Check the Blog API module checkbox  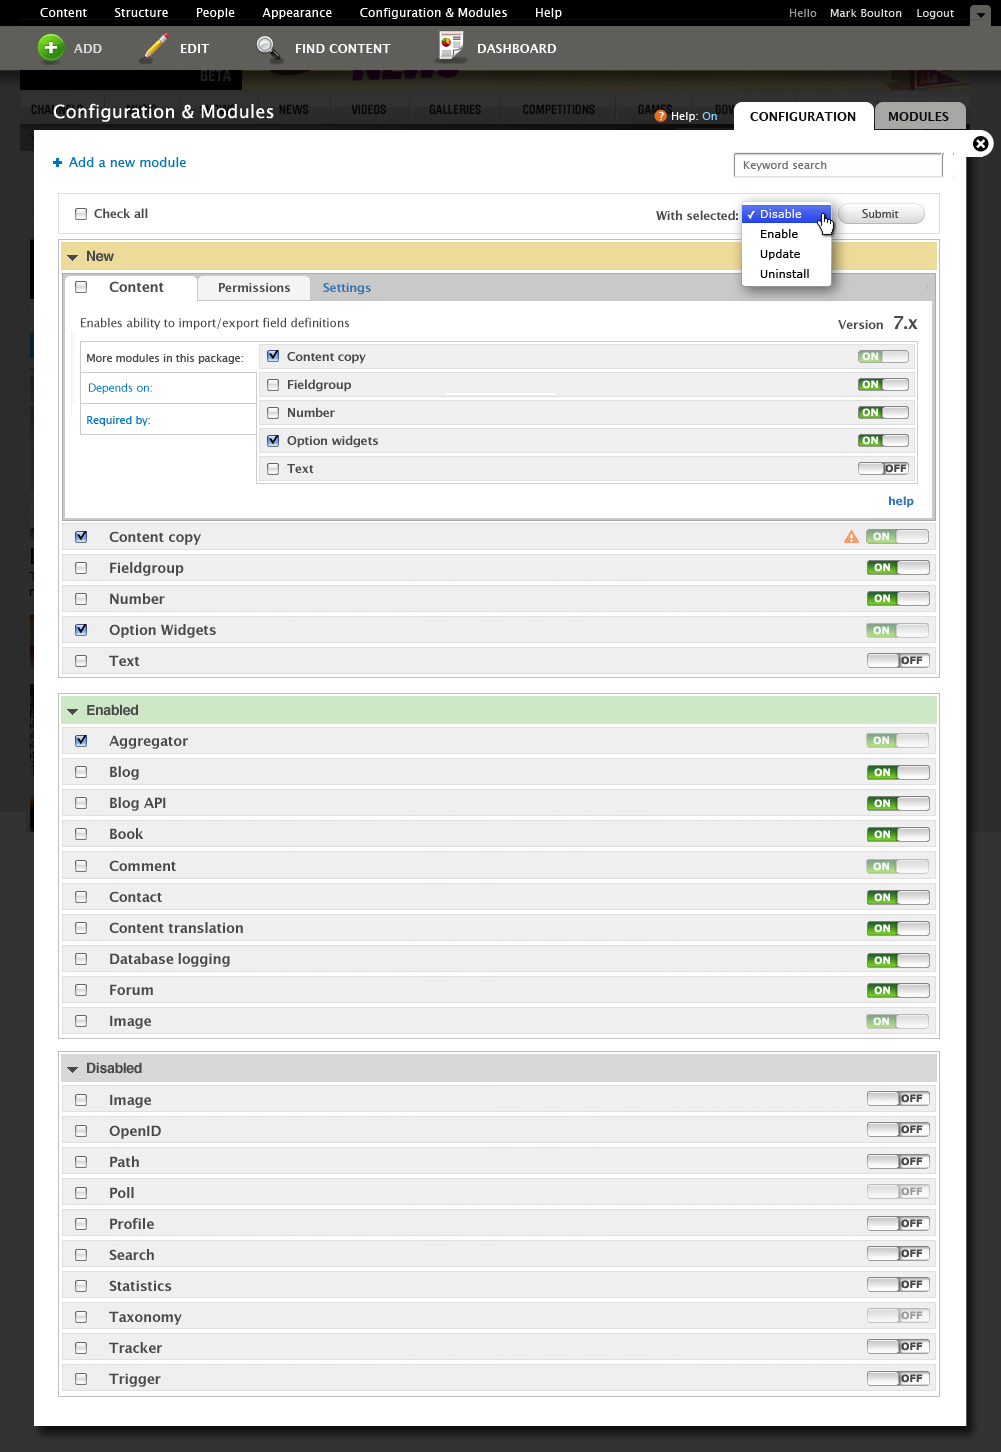pos(81,803)
